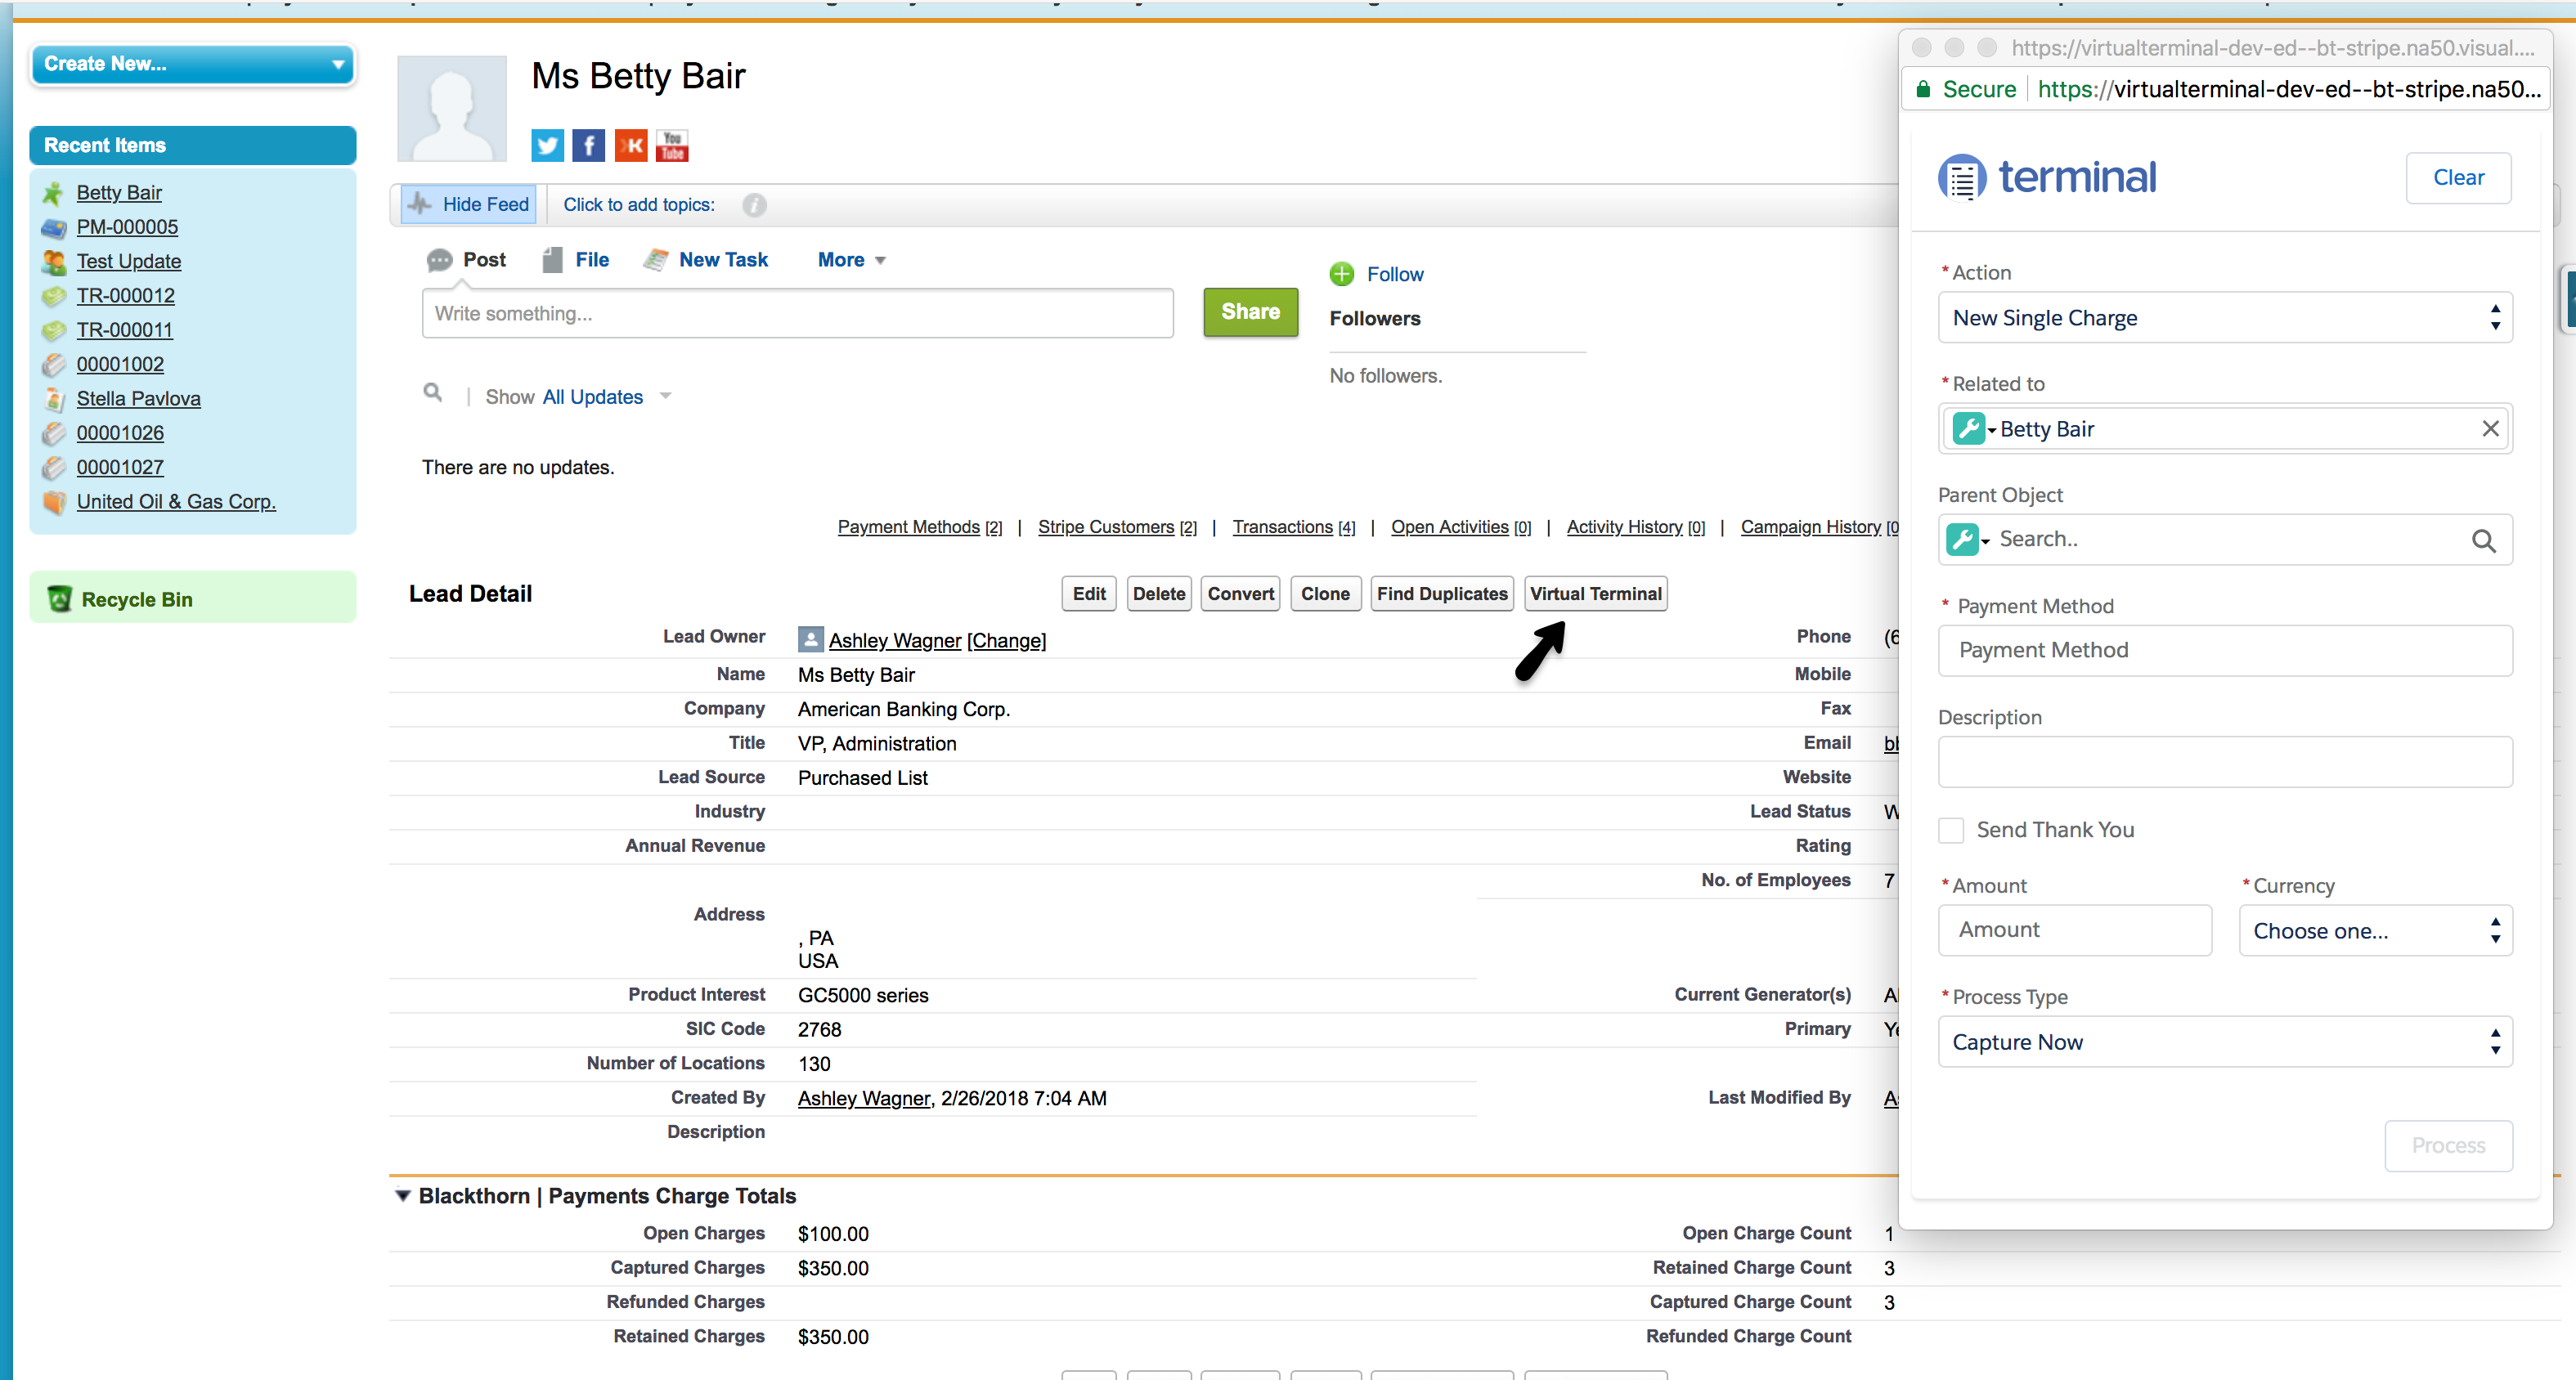The image size is (2576, 1380).
Task: Click the Lead Owner user icon
Action: tap(811, 639)
